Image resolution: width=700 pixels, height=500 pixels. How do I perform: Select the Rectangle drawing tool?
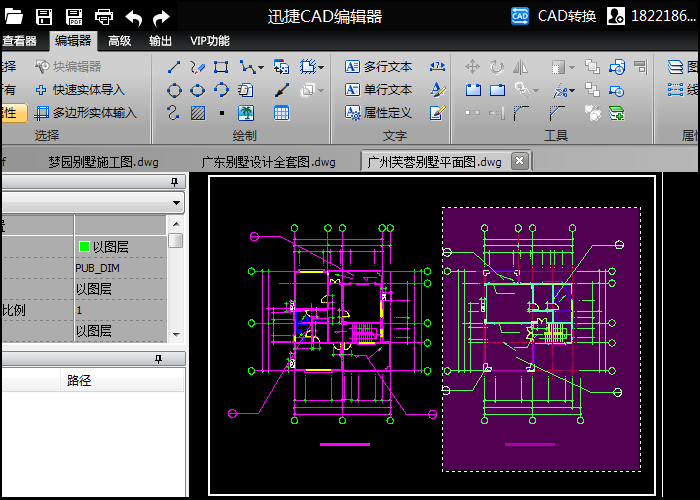tap(221, 67)
